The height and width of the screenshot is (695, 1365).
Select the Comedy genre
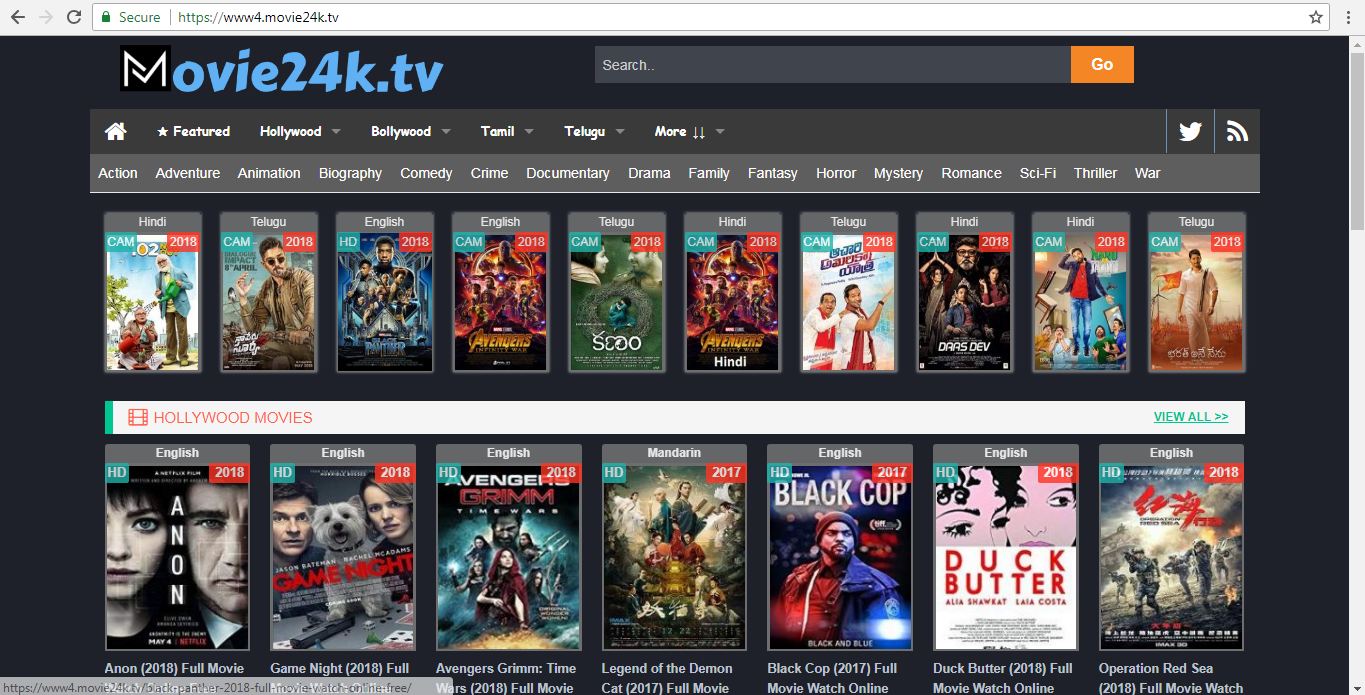tap(426, 173)
